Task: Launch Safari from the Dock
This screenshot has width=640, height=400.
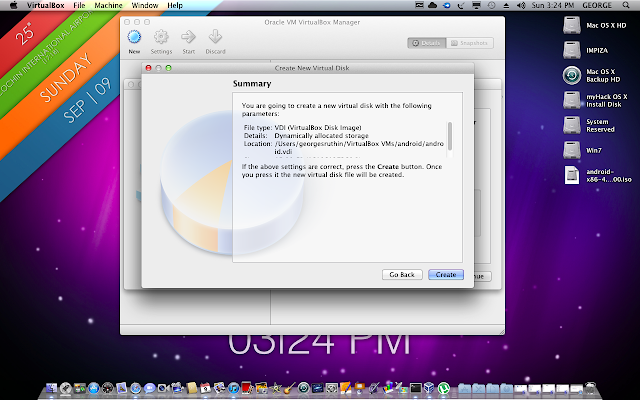Action: pyautogui.click(x=136, y=388)
